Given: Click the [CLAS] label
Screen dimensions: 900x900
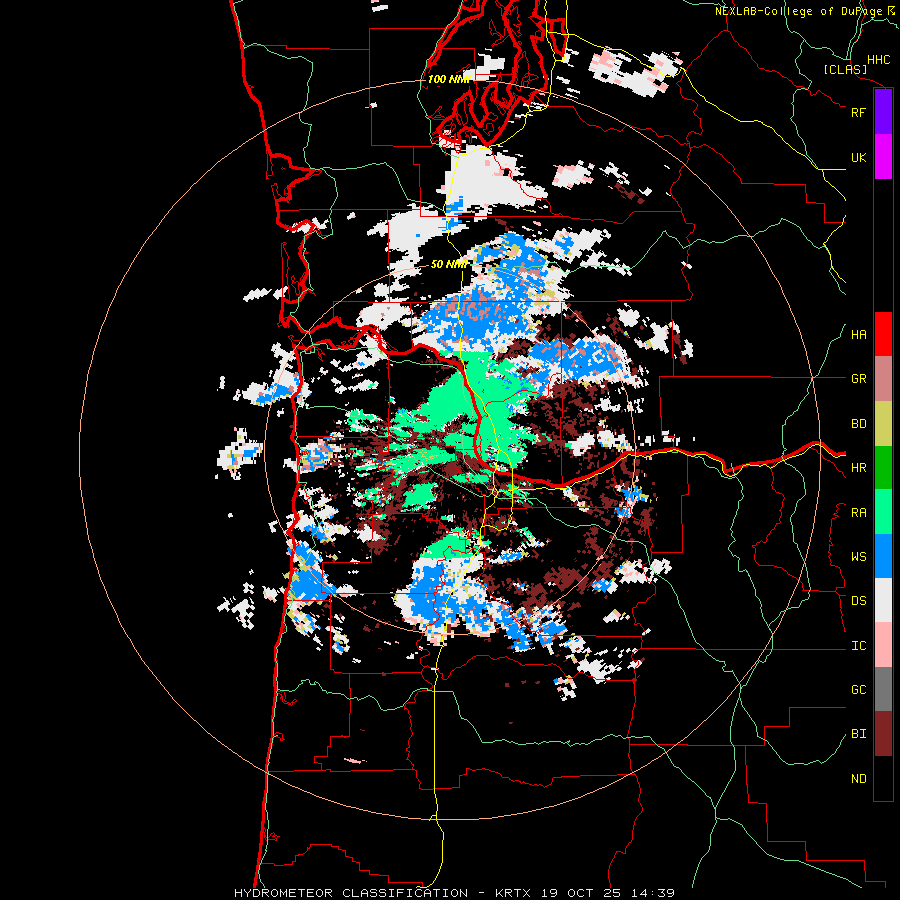Looking at the screenshot, I should point(845,69).
